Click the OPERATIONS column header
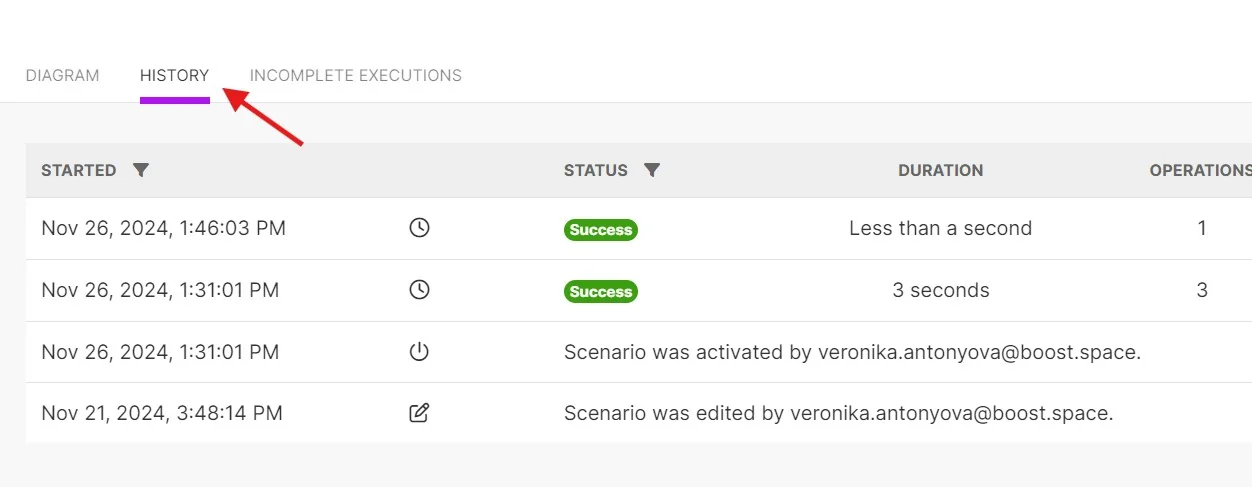Screen dimensions: 1252x487 click(1200, 170)
